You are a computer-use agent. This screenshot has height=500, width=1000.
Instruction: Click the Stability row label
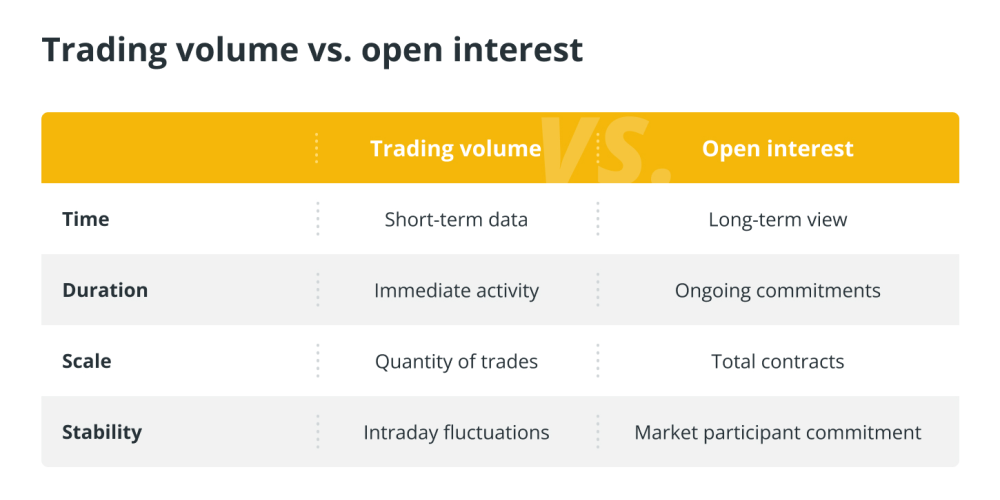102,432
